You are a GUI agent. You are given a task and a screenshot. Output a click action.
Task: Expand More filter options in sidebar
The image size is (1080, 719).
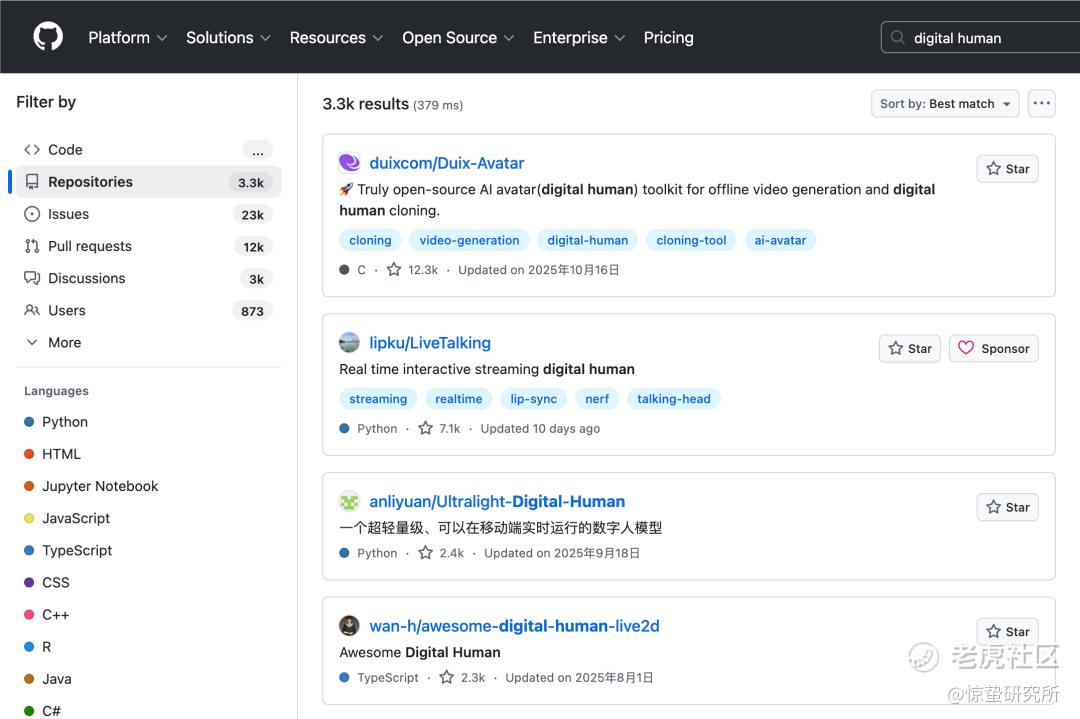point(64,342)
